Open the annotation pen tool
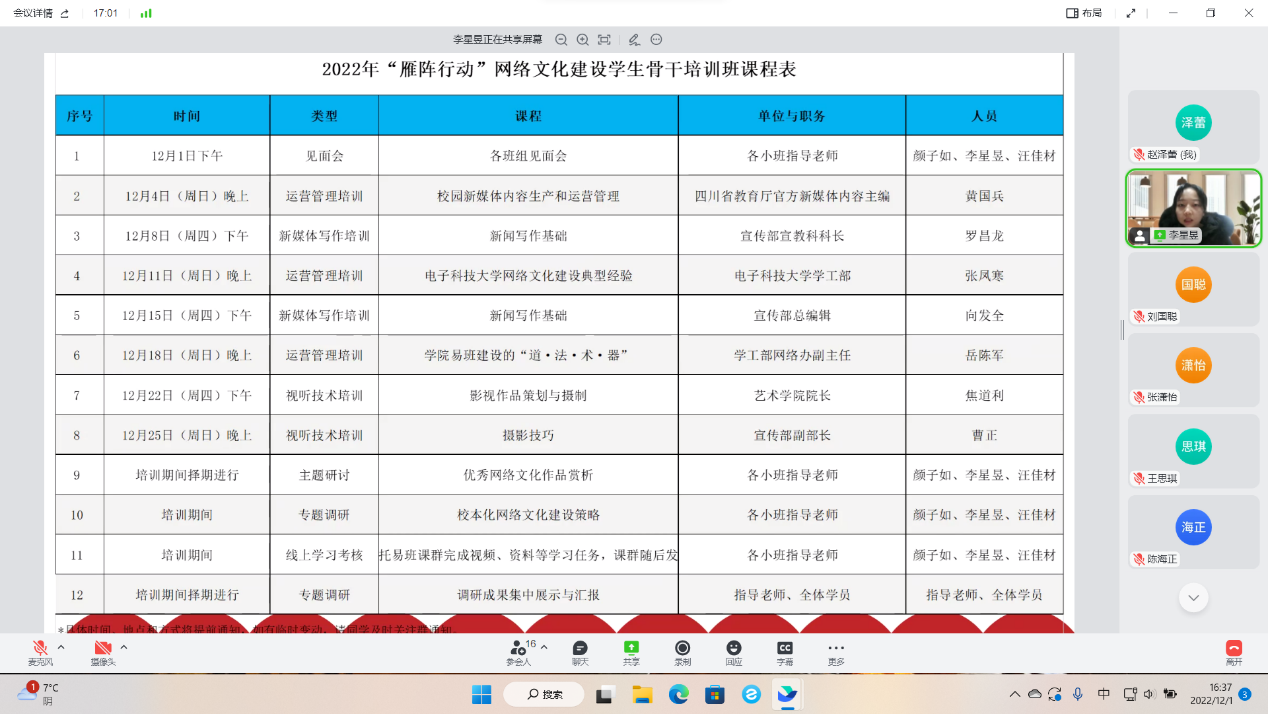1268x714 pixels. pos(634,40)
